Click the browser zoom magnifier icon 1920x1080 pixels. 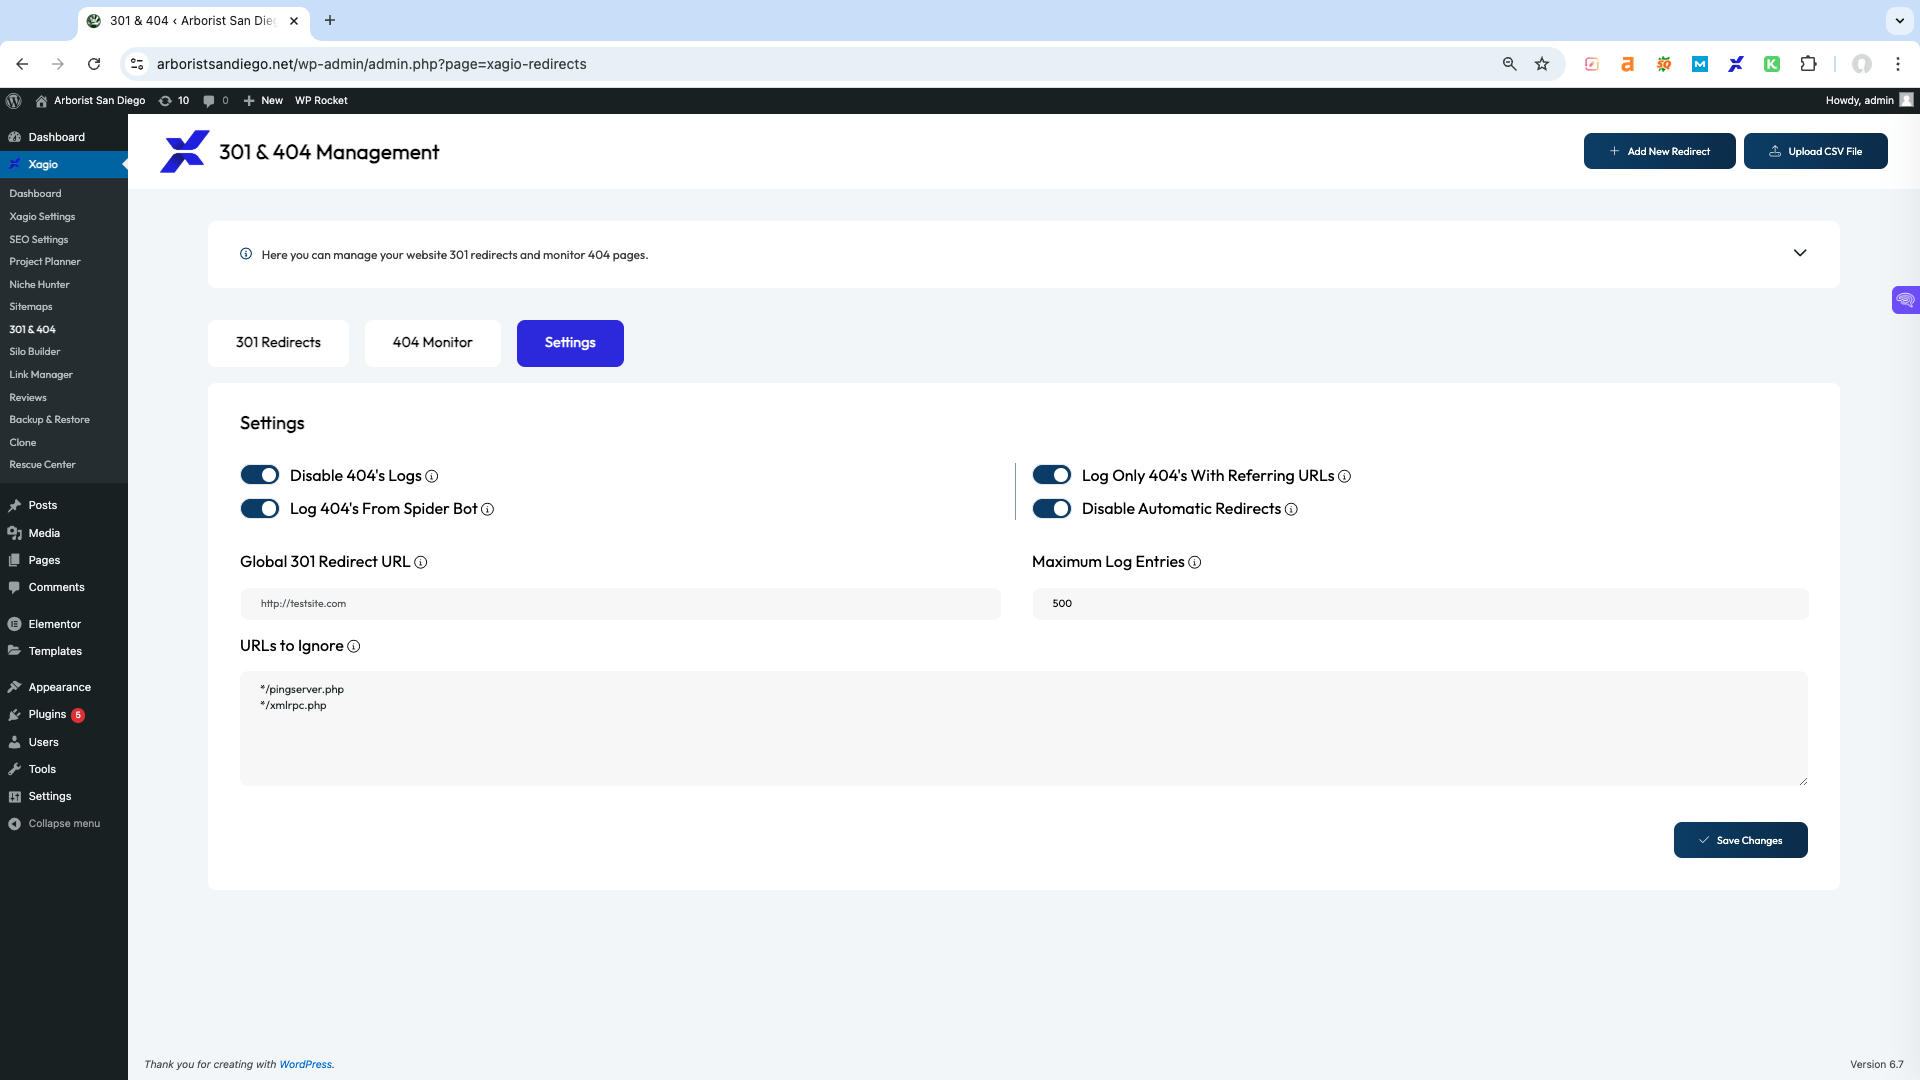1510,64
